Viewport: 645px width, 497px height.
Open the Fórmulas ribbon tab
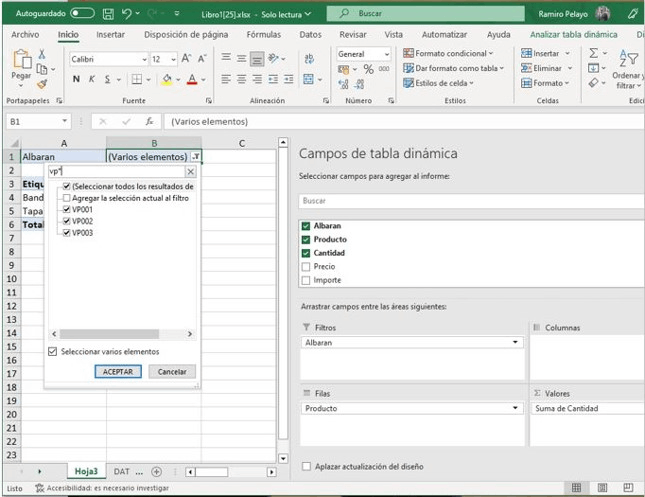[263, 34]
